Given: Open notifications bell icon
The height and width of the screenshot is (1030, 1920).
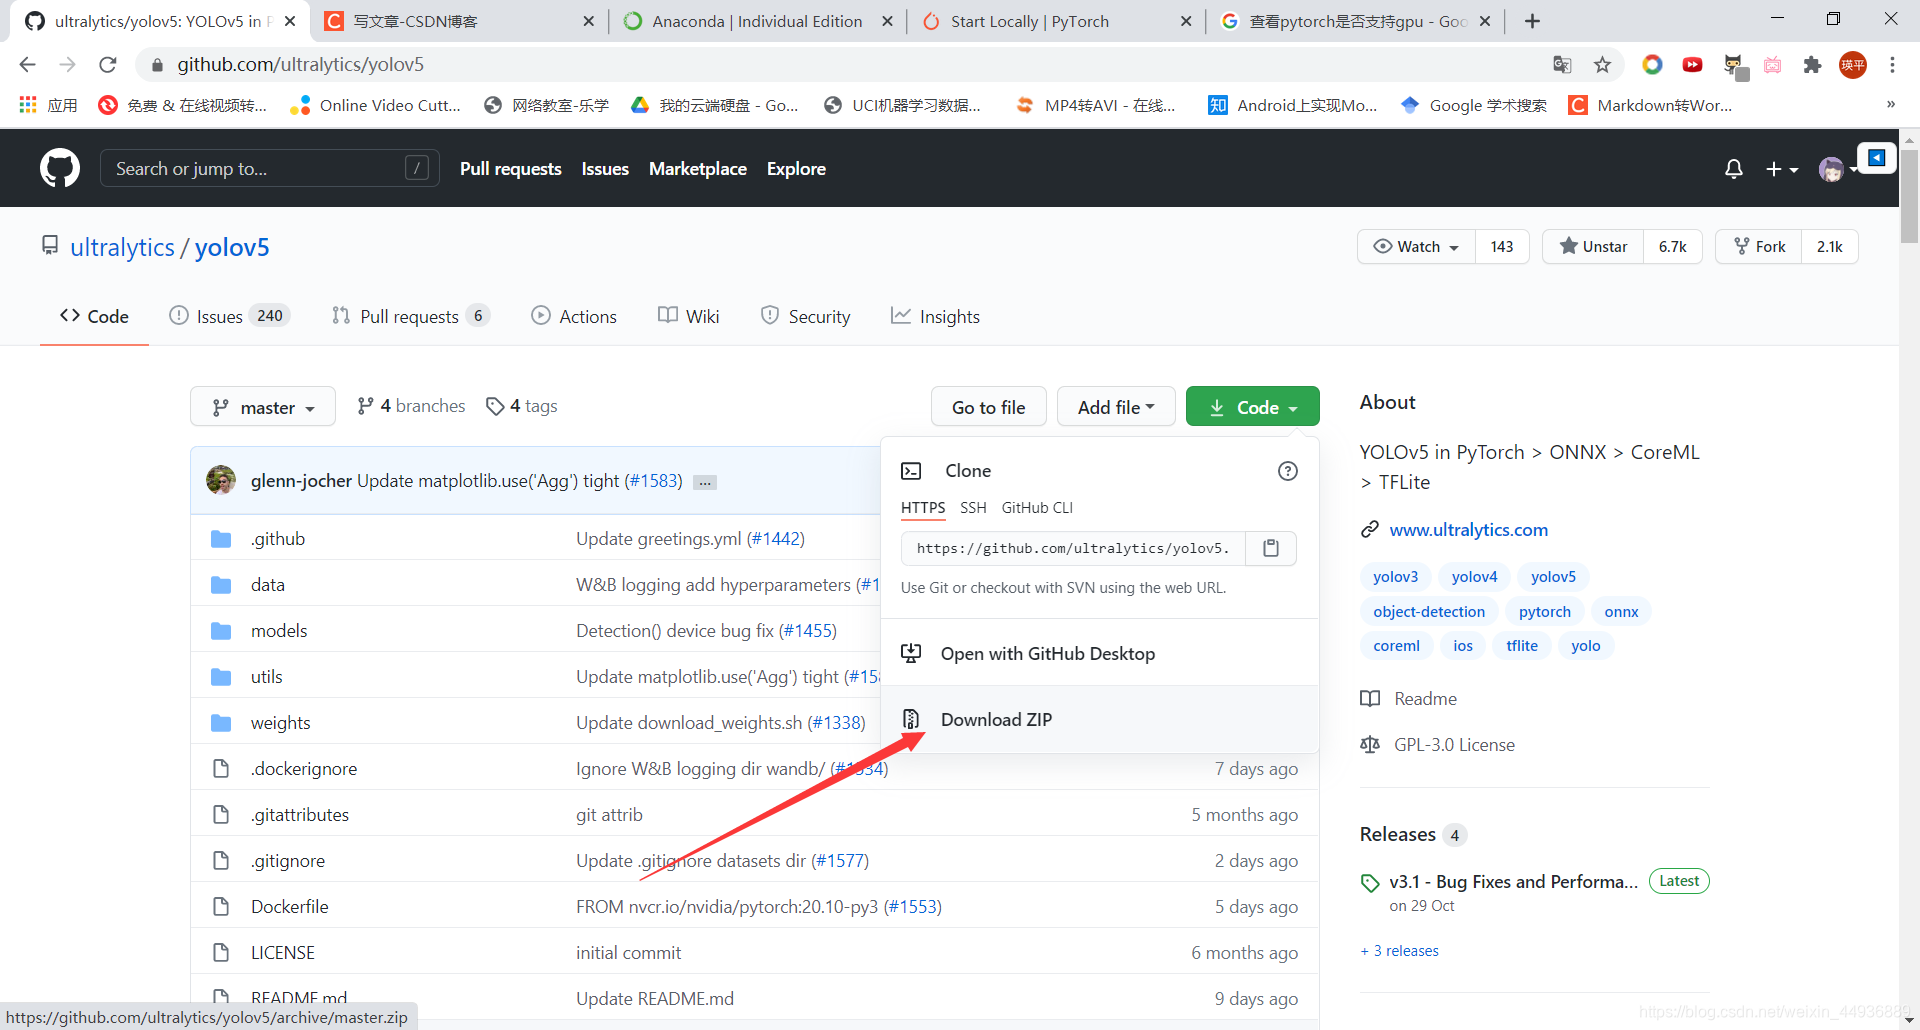Looking at the screenshot, I should (x=1734, y=169).
